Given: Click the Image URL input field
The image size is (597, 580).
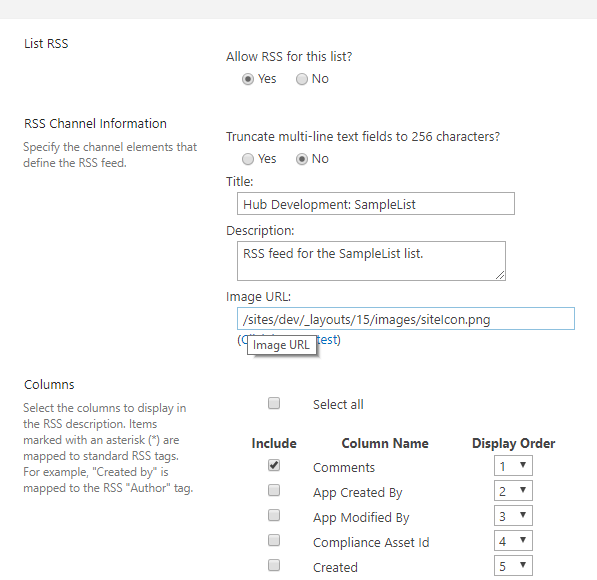Looking at the screenshot, I should point(406,319).
